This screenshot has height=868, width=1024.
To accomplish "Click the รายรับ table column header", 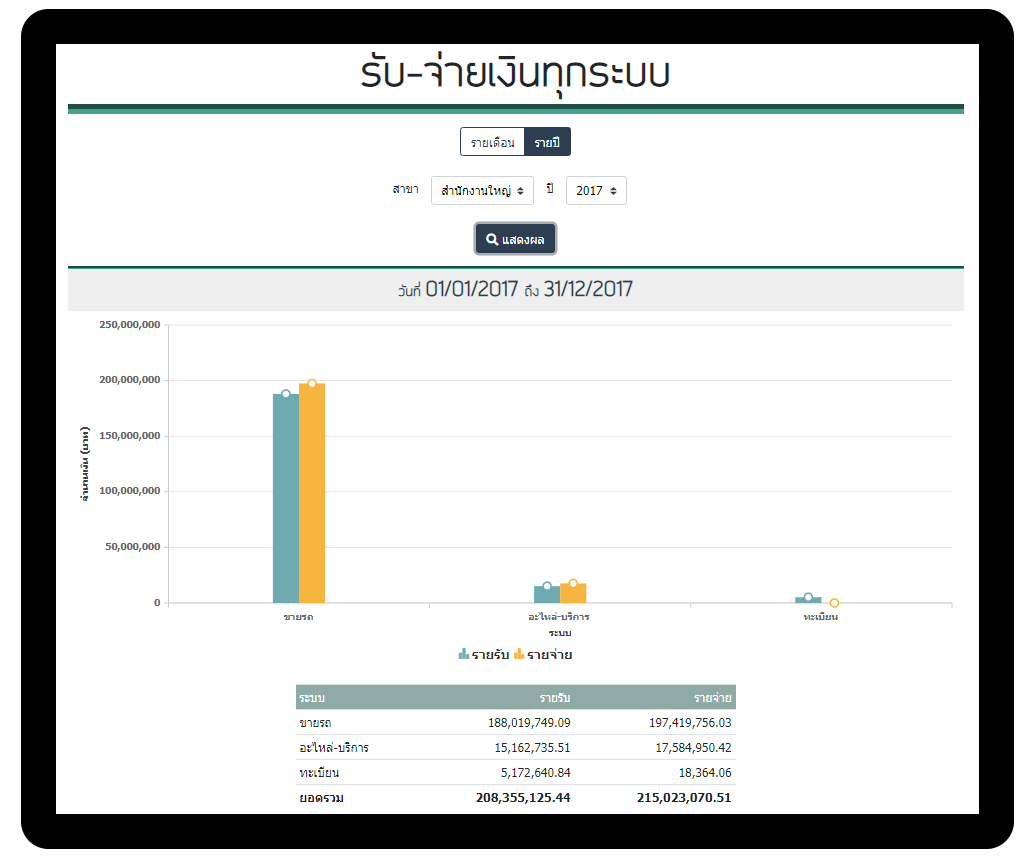I will pos(554,698).
